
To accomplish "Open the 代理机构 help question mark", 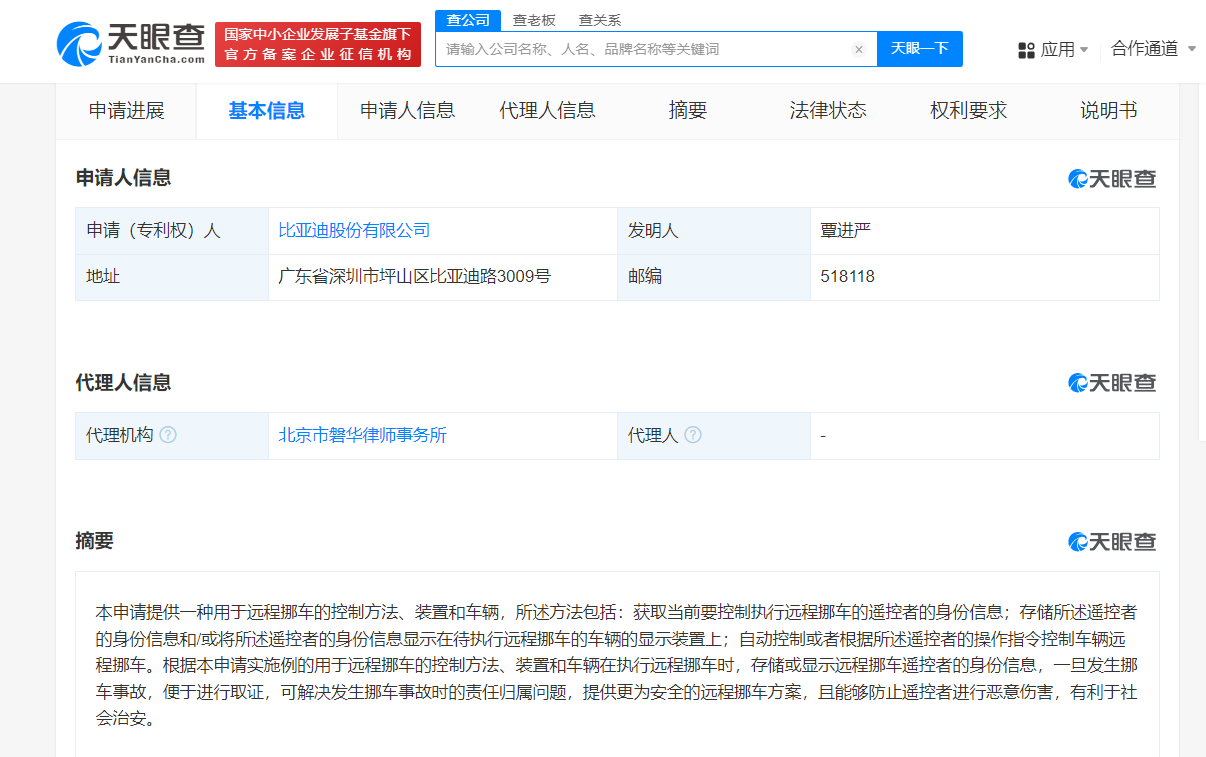I will click(x=169, y=435).
